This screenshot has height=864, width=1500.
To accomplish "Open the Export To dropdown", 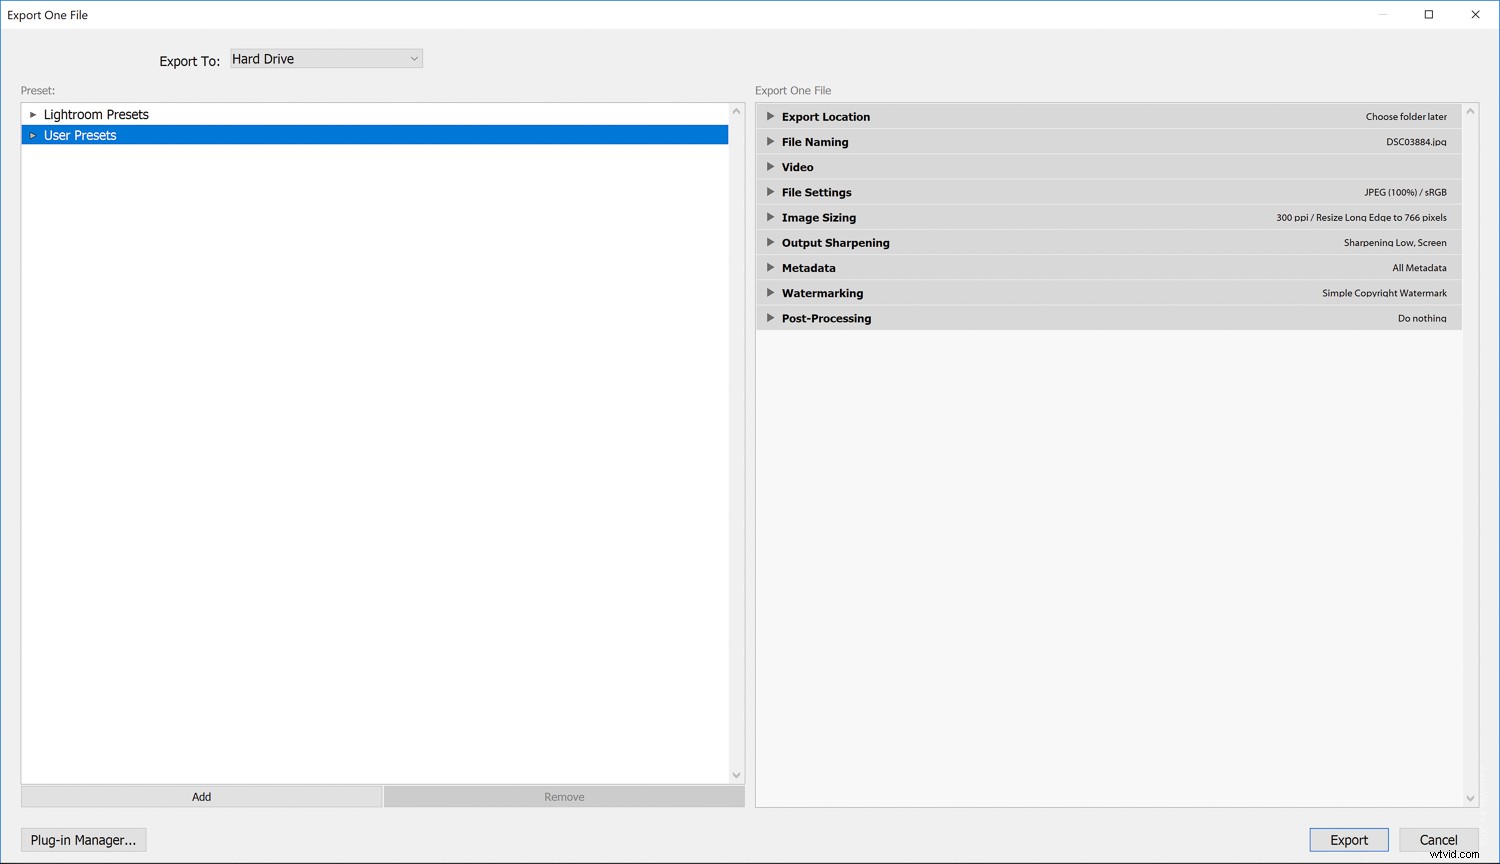I will point(326,59).
